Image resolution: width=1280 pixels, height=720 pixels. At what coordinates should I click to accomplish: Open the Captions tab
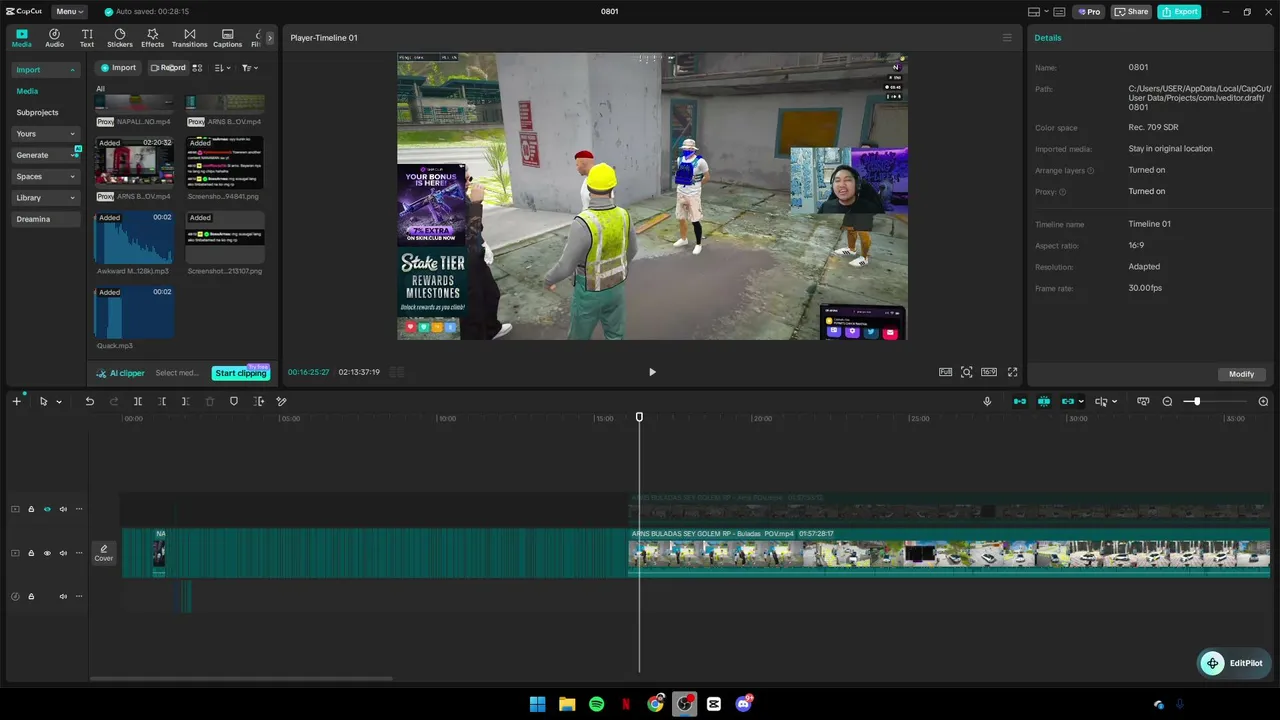click(x=227, y=38)
